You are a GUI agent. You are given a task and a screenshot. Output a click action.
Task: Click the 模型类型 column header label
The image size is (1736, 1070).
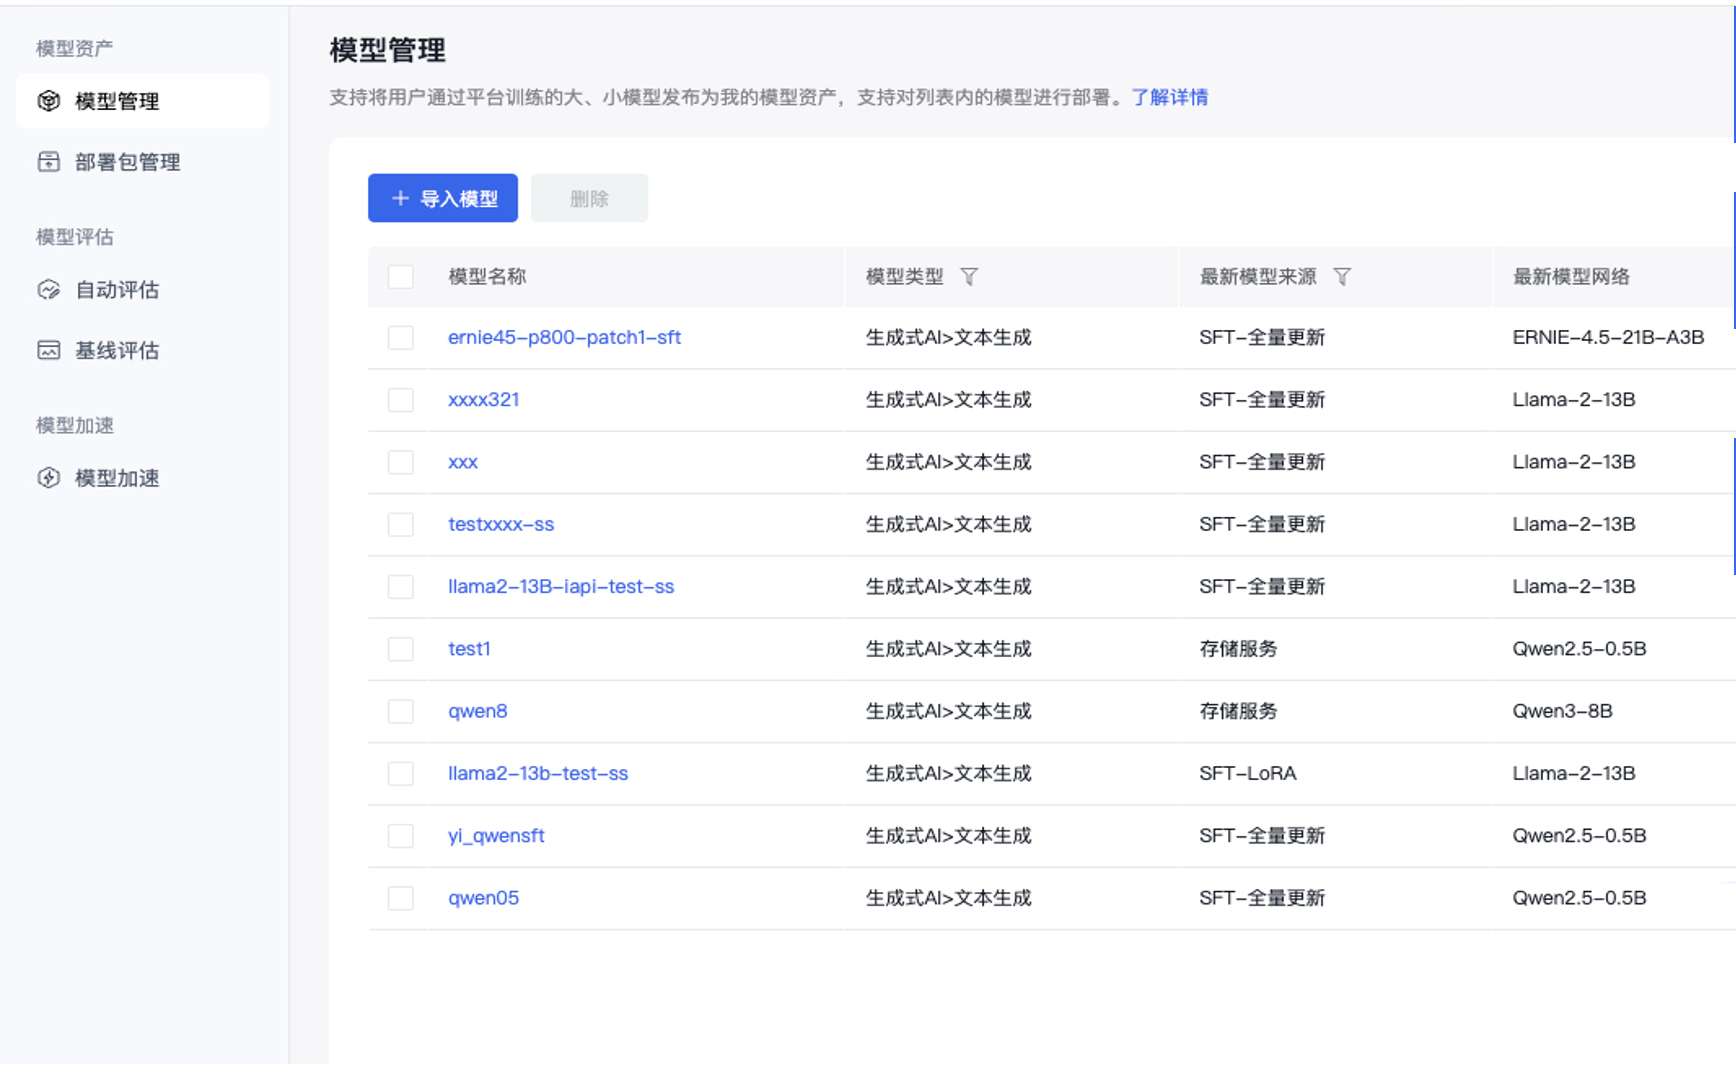905,277
